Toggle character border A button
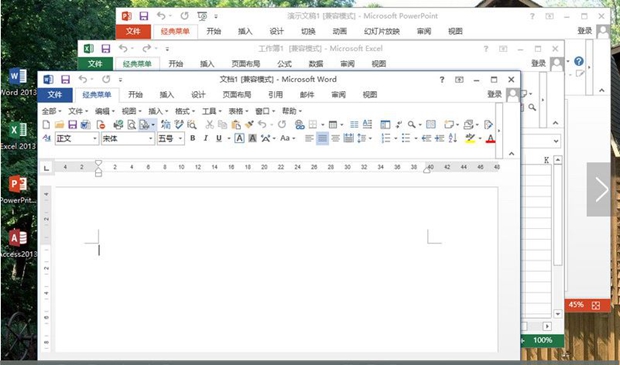Viewport: 620px width, 365px height. tap(239, 138)
